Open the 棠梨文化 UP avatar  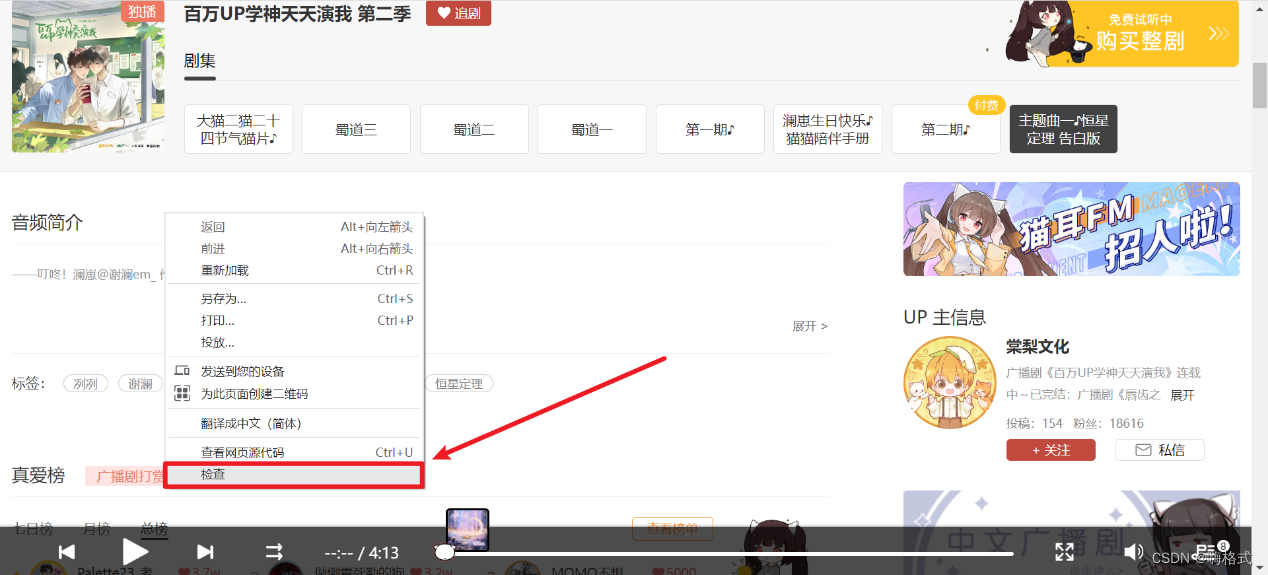click(949, 384)
